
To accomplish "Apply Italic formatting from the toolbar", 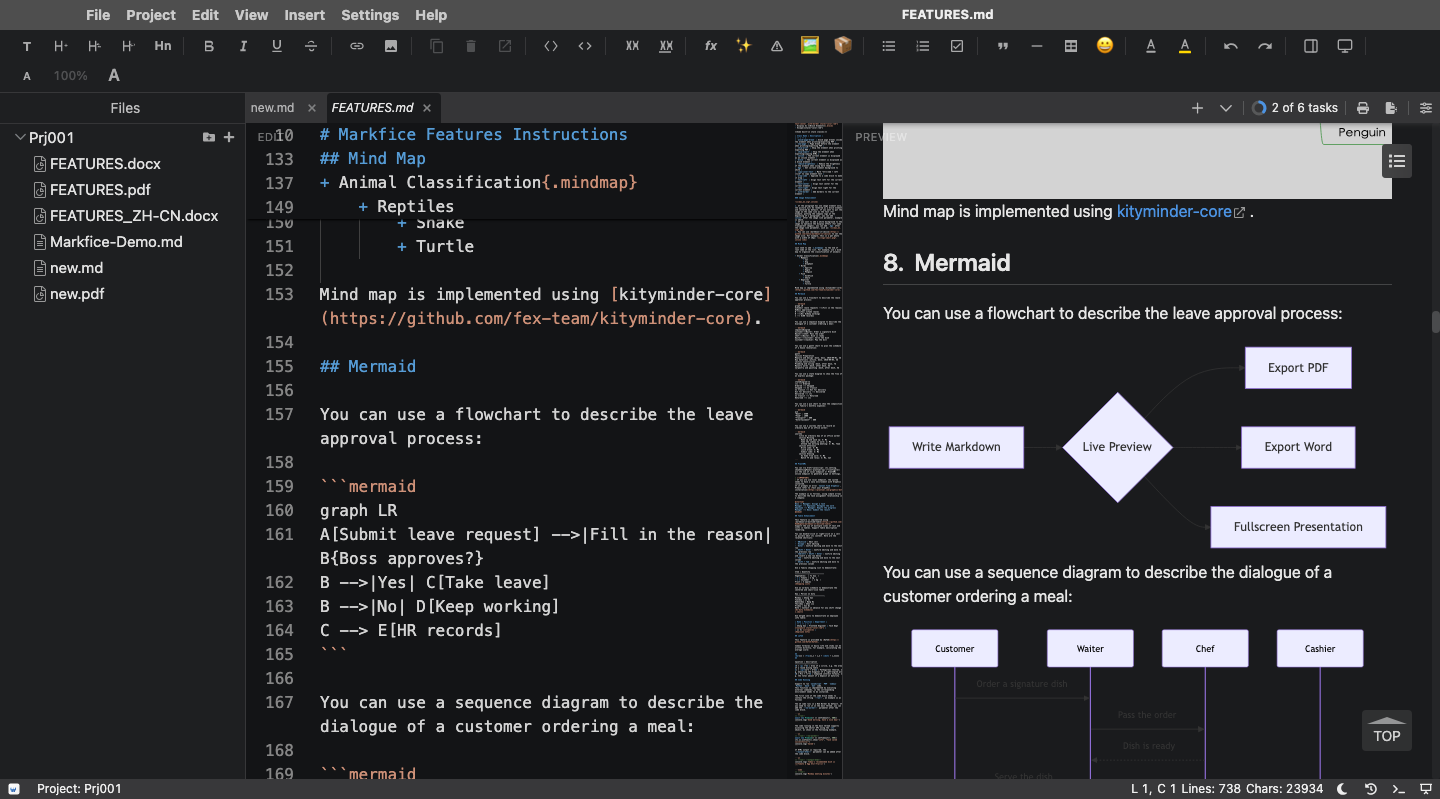I will click(x=243, y=46).
